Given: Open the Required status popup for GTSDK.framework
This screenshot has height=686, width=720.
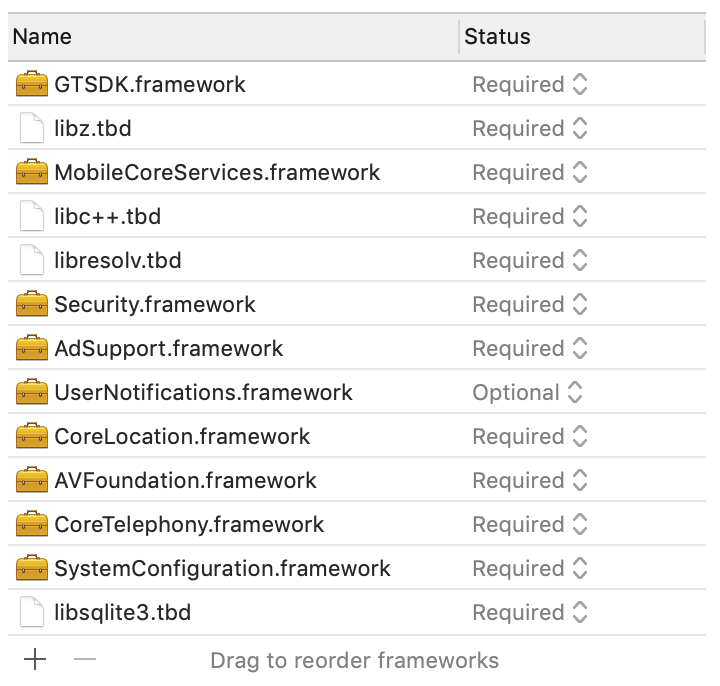Looking at the screenshot, I should click(x=529, y=85).
